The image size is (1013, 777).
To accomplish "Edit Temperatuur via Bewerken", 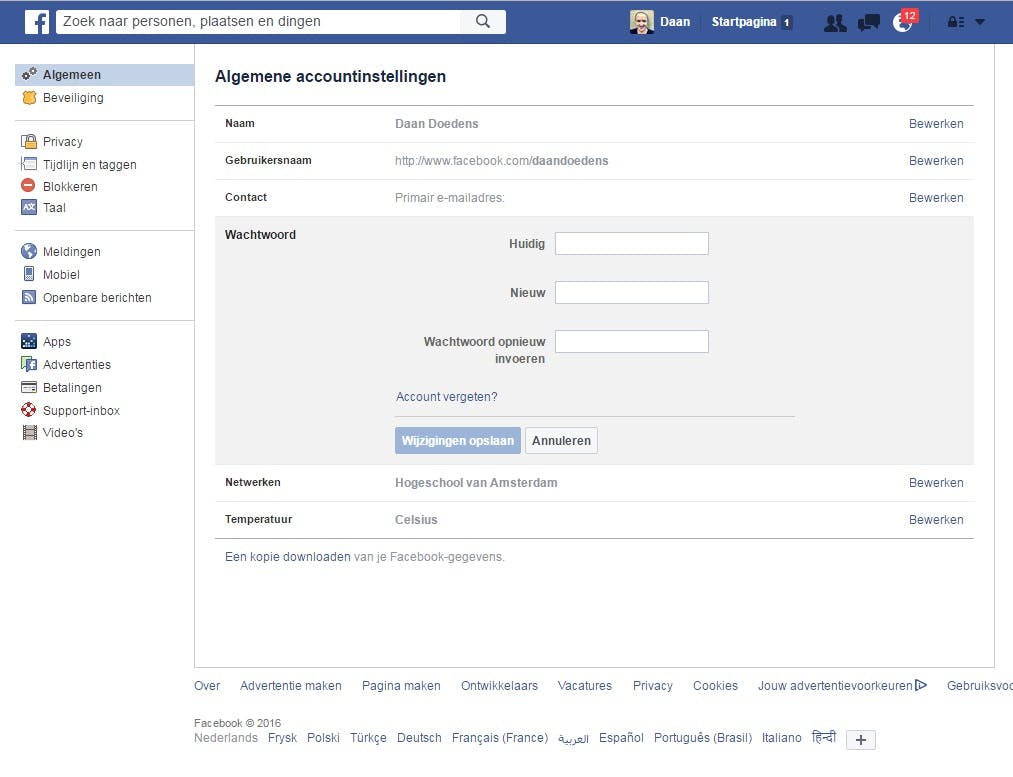I will pos(935,519).
